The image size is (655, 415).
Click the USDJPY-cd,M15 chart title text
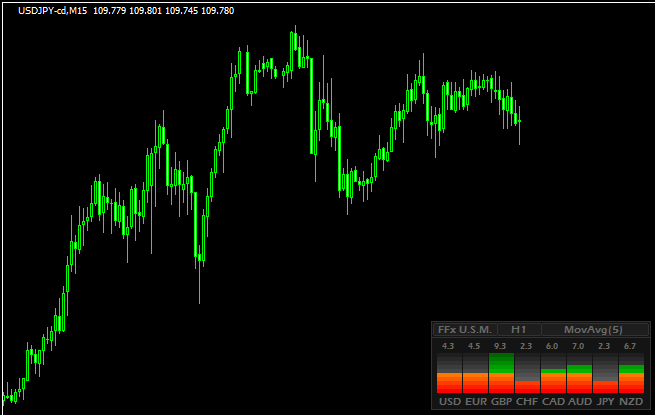click(x=55, y=9)
